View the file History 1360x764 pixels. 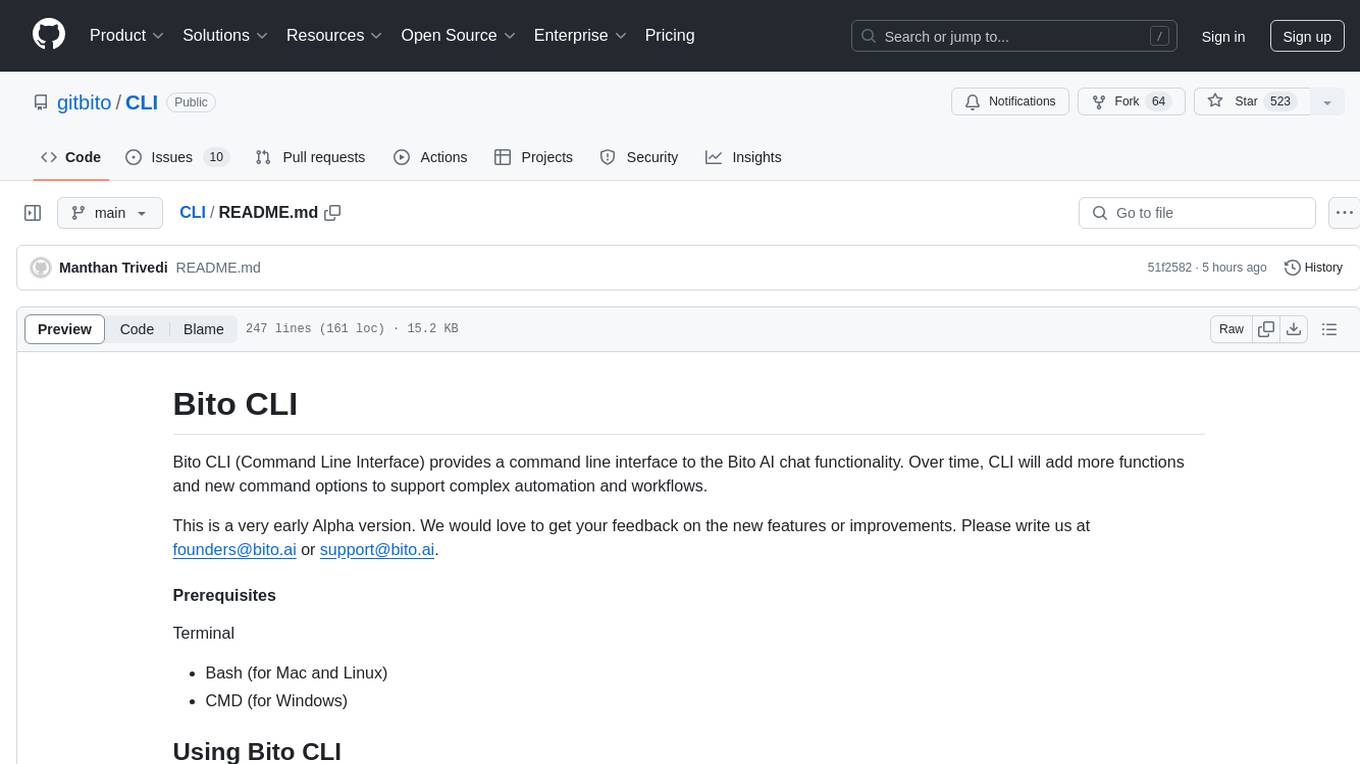coord(1313,268)
